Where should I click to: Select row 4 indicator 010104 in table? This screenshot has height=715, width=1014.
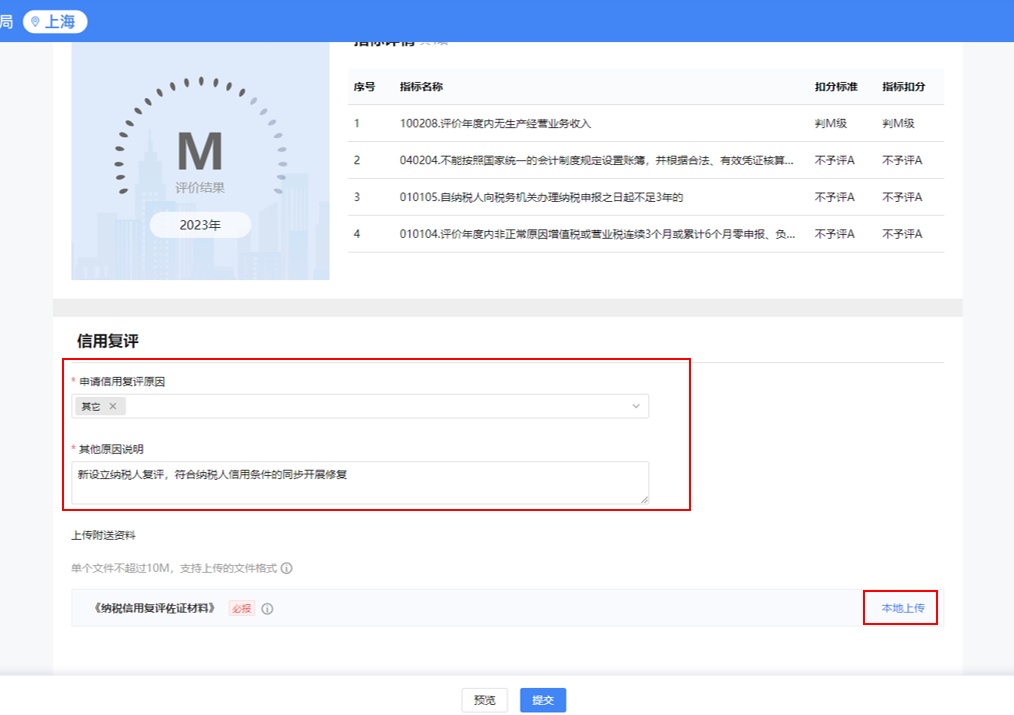(597, 234)
